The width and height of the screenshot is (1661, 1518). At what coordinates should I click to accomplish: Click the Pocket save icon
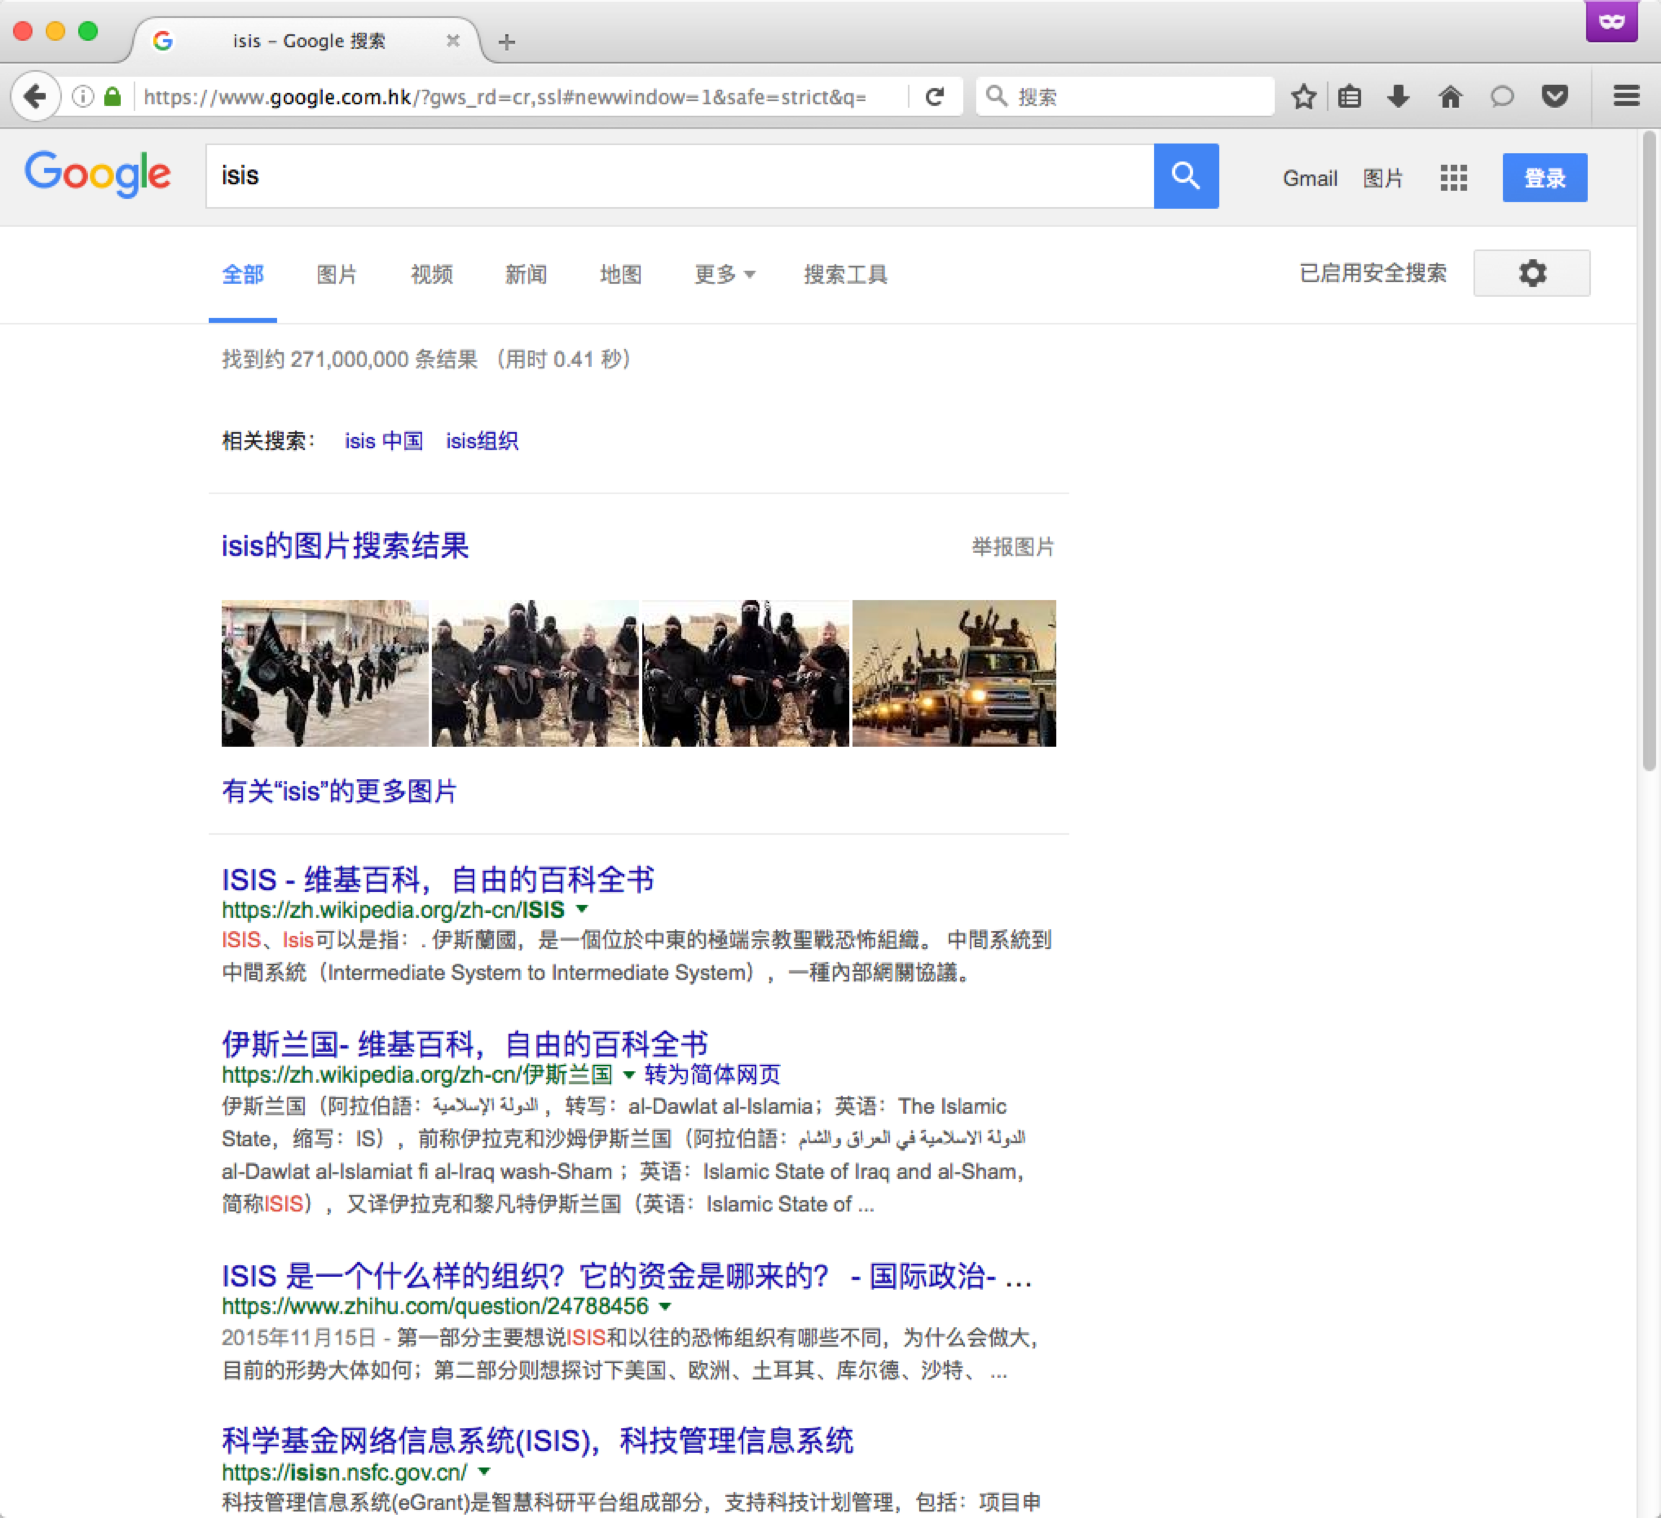tap(1554, 97)
